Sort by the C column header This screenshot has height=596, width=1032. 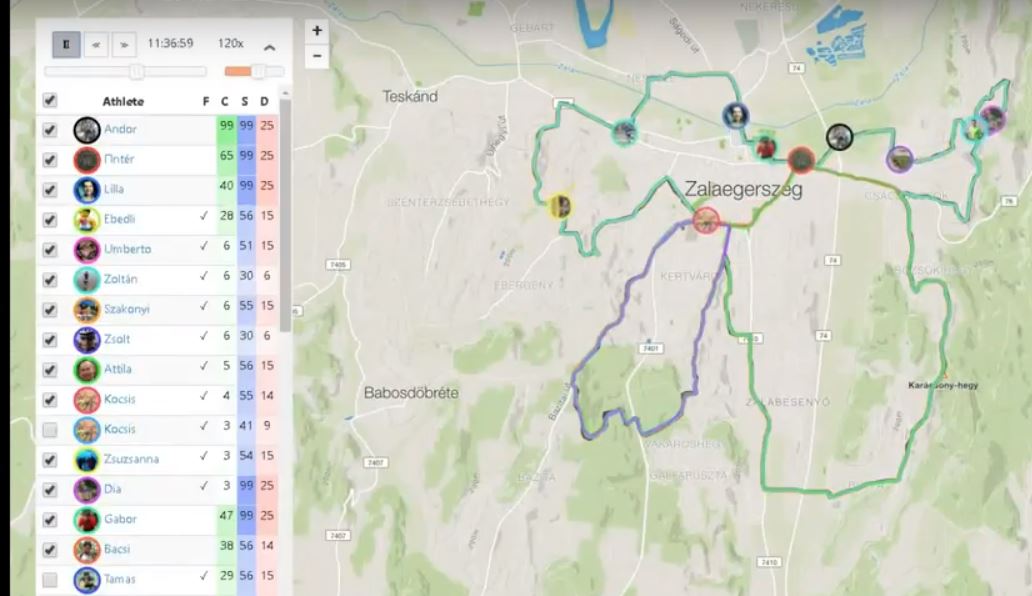[x=225, y=101]
